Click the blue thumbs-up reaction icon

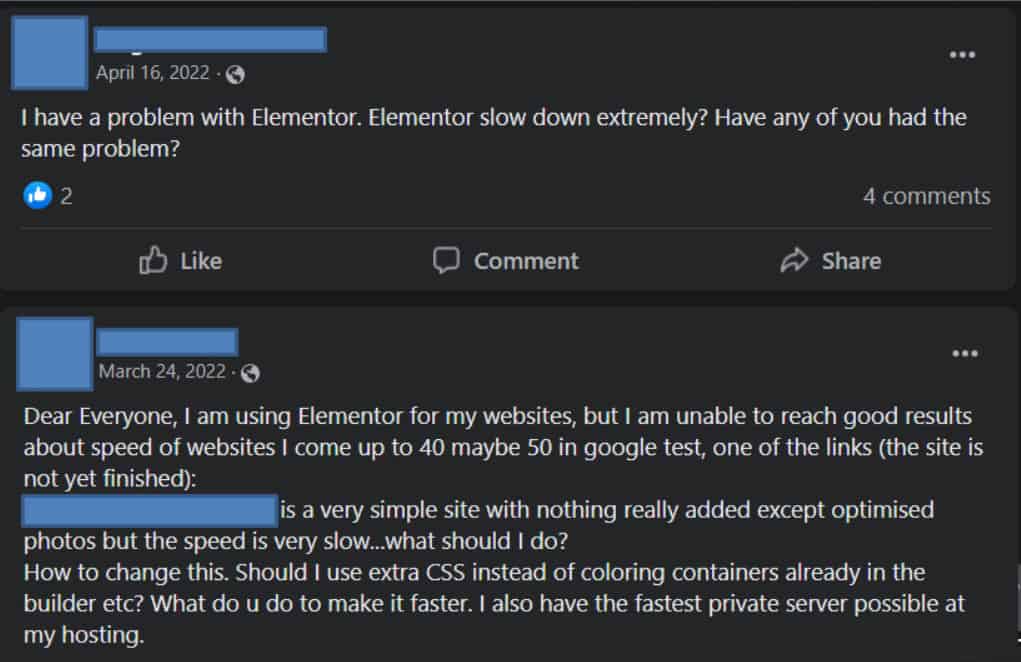click(37, 196)
